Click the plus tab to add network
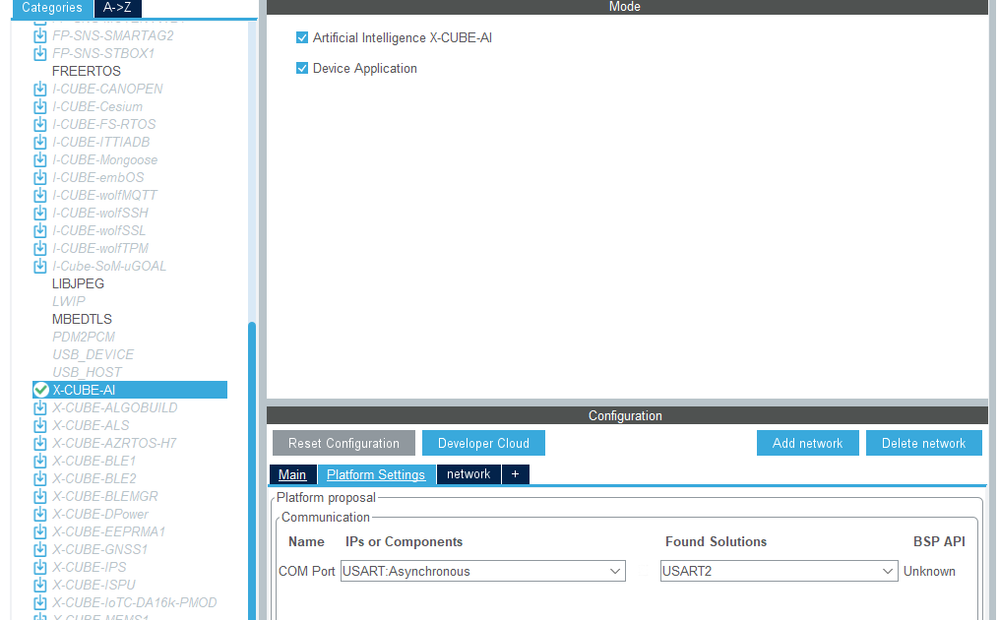 pyautogui.click(x=515, y=475)
